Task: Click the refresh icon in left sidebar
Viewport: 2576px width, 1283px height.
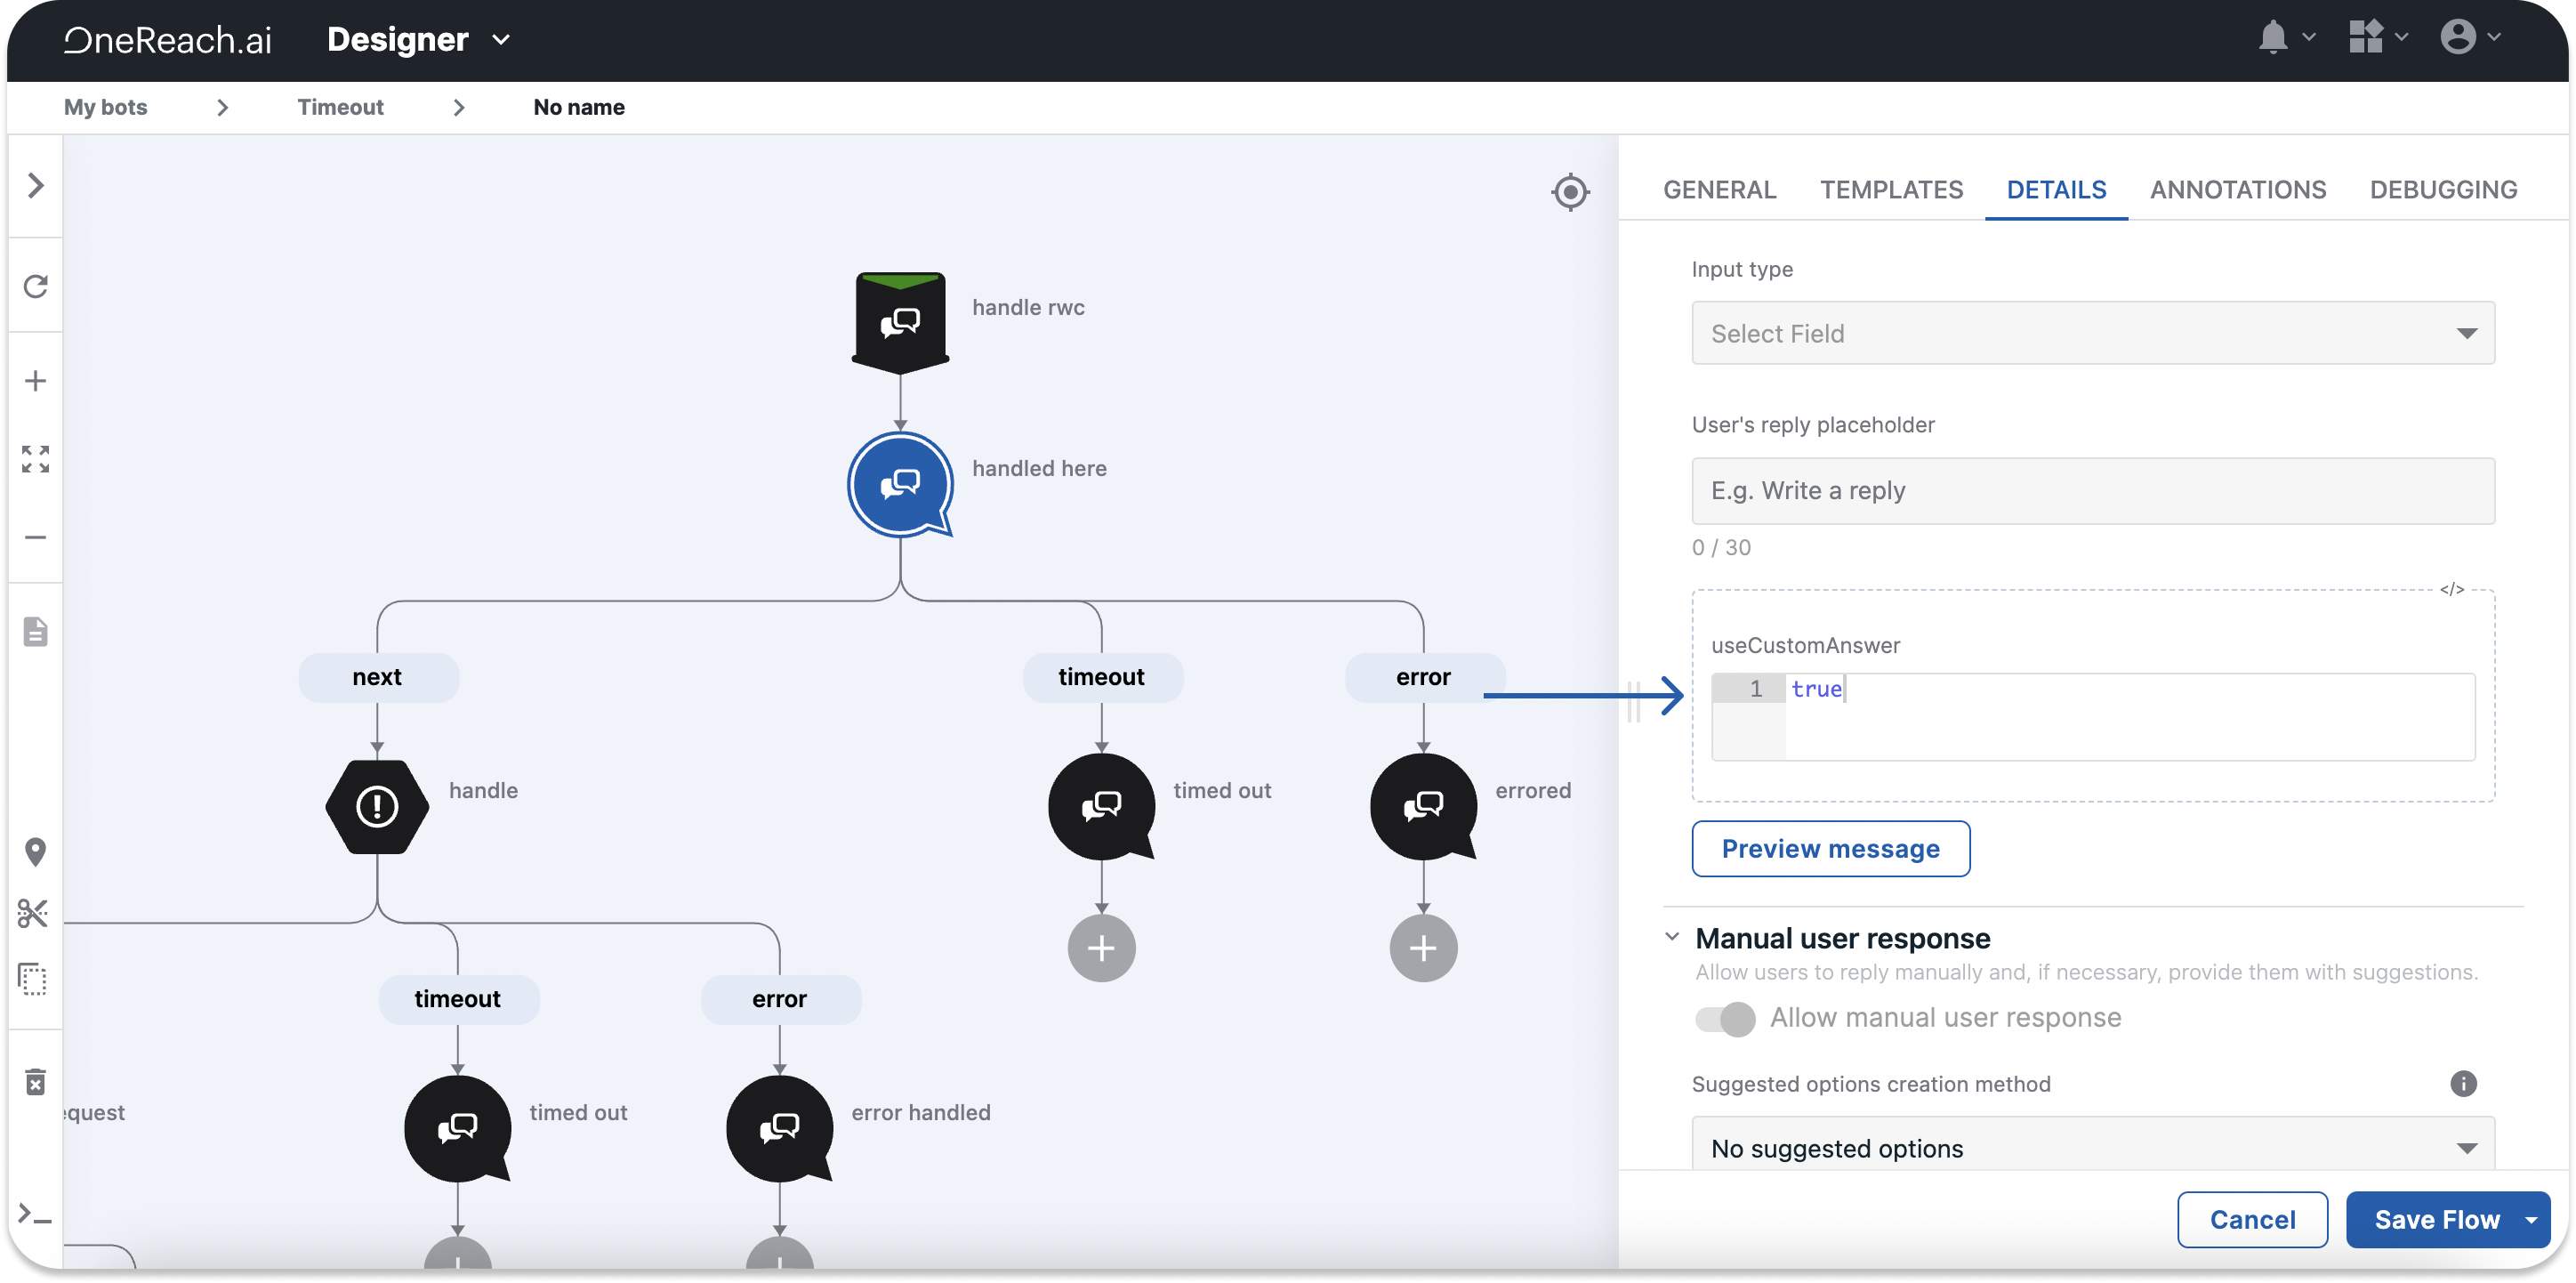Action: tap(36, 287)
